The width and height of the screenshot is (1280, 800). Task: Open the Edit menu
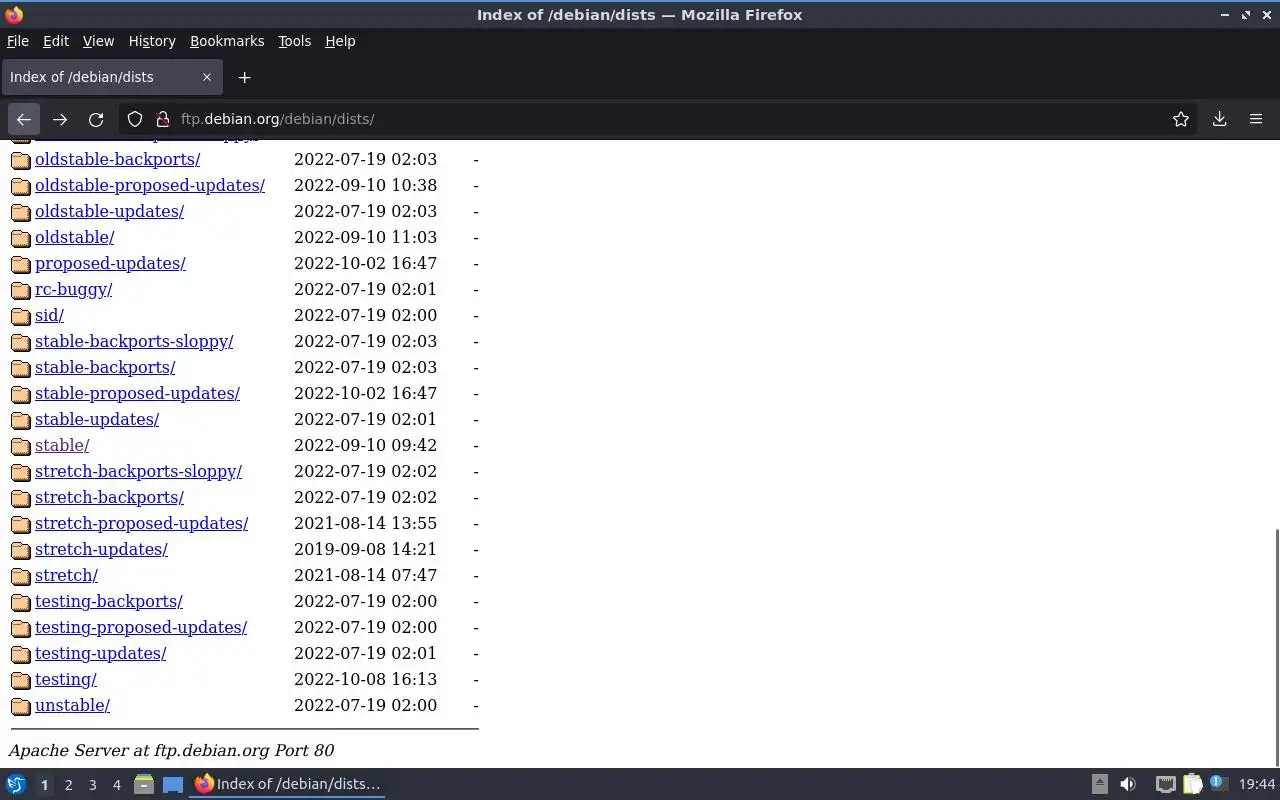tap(56, 41)
